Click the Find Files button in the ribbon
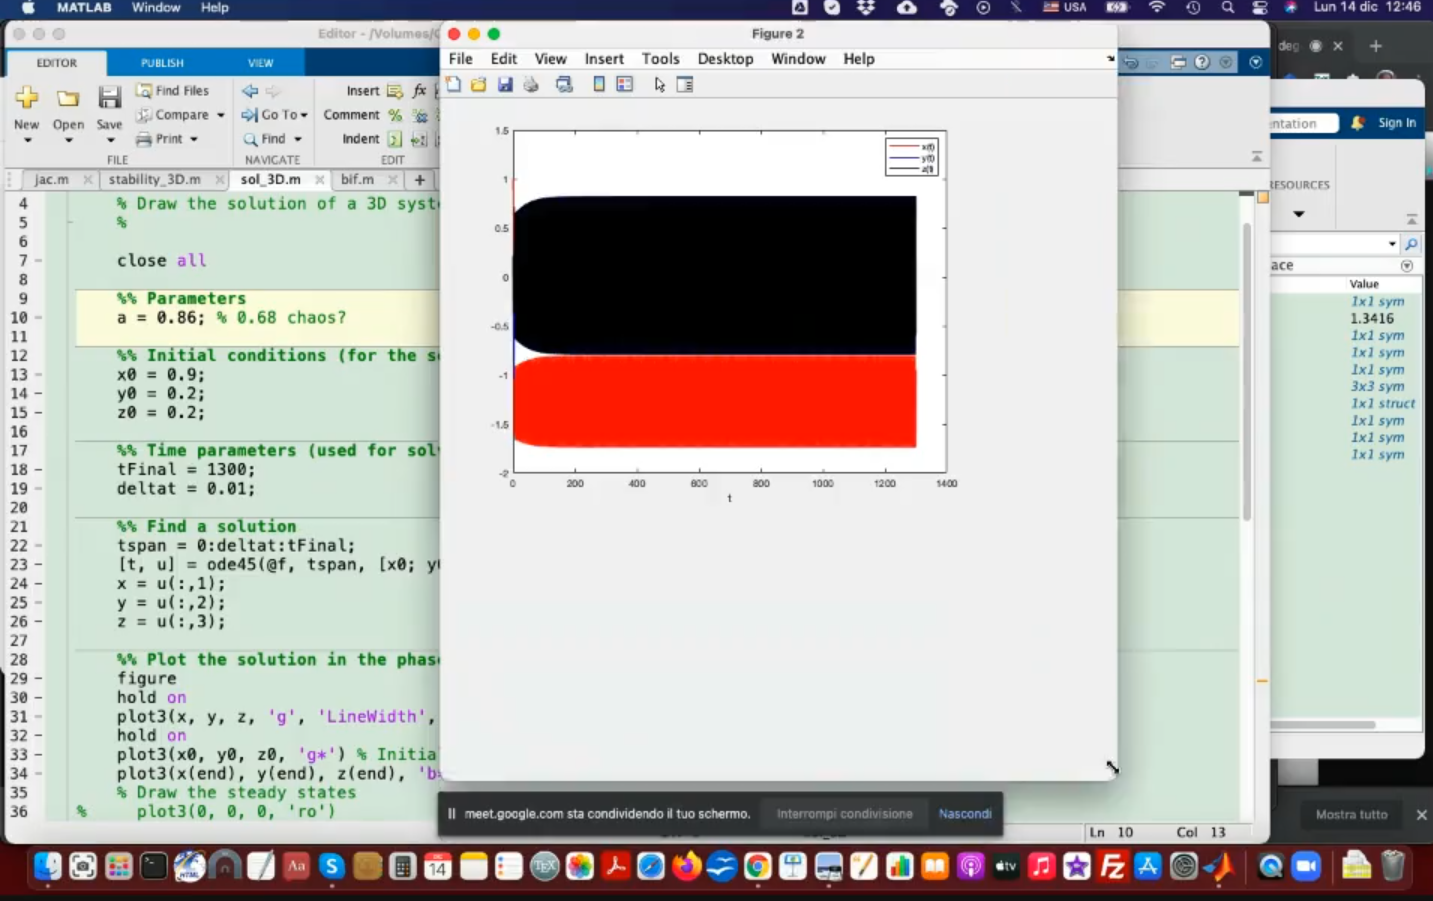Image resolution: width=1433 pixels, height=901 pixels. click(172, 90)
